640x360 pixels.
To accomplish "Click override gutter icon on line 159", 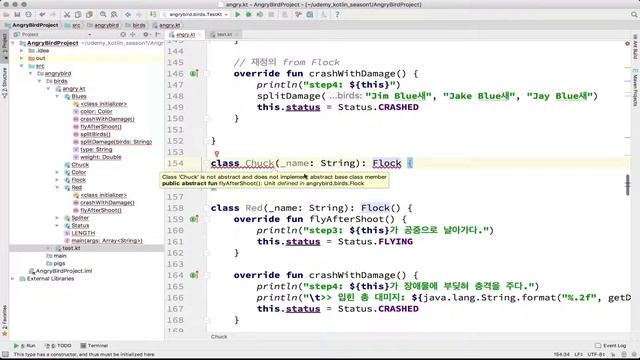I will (x=194, y=220).
